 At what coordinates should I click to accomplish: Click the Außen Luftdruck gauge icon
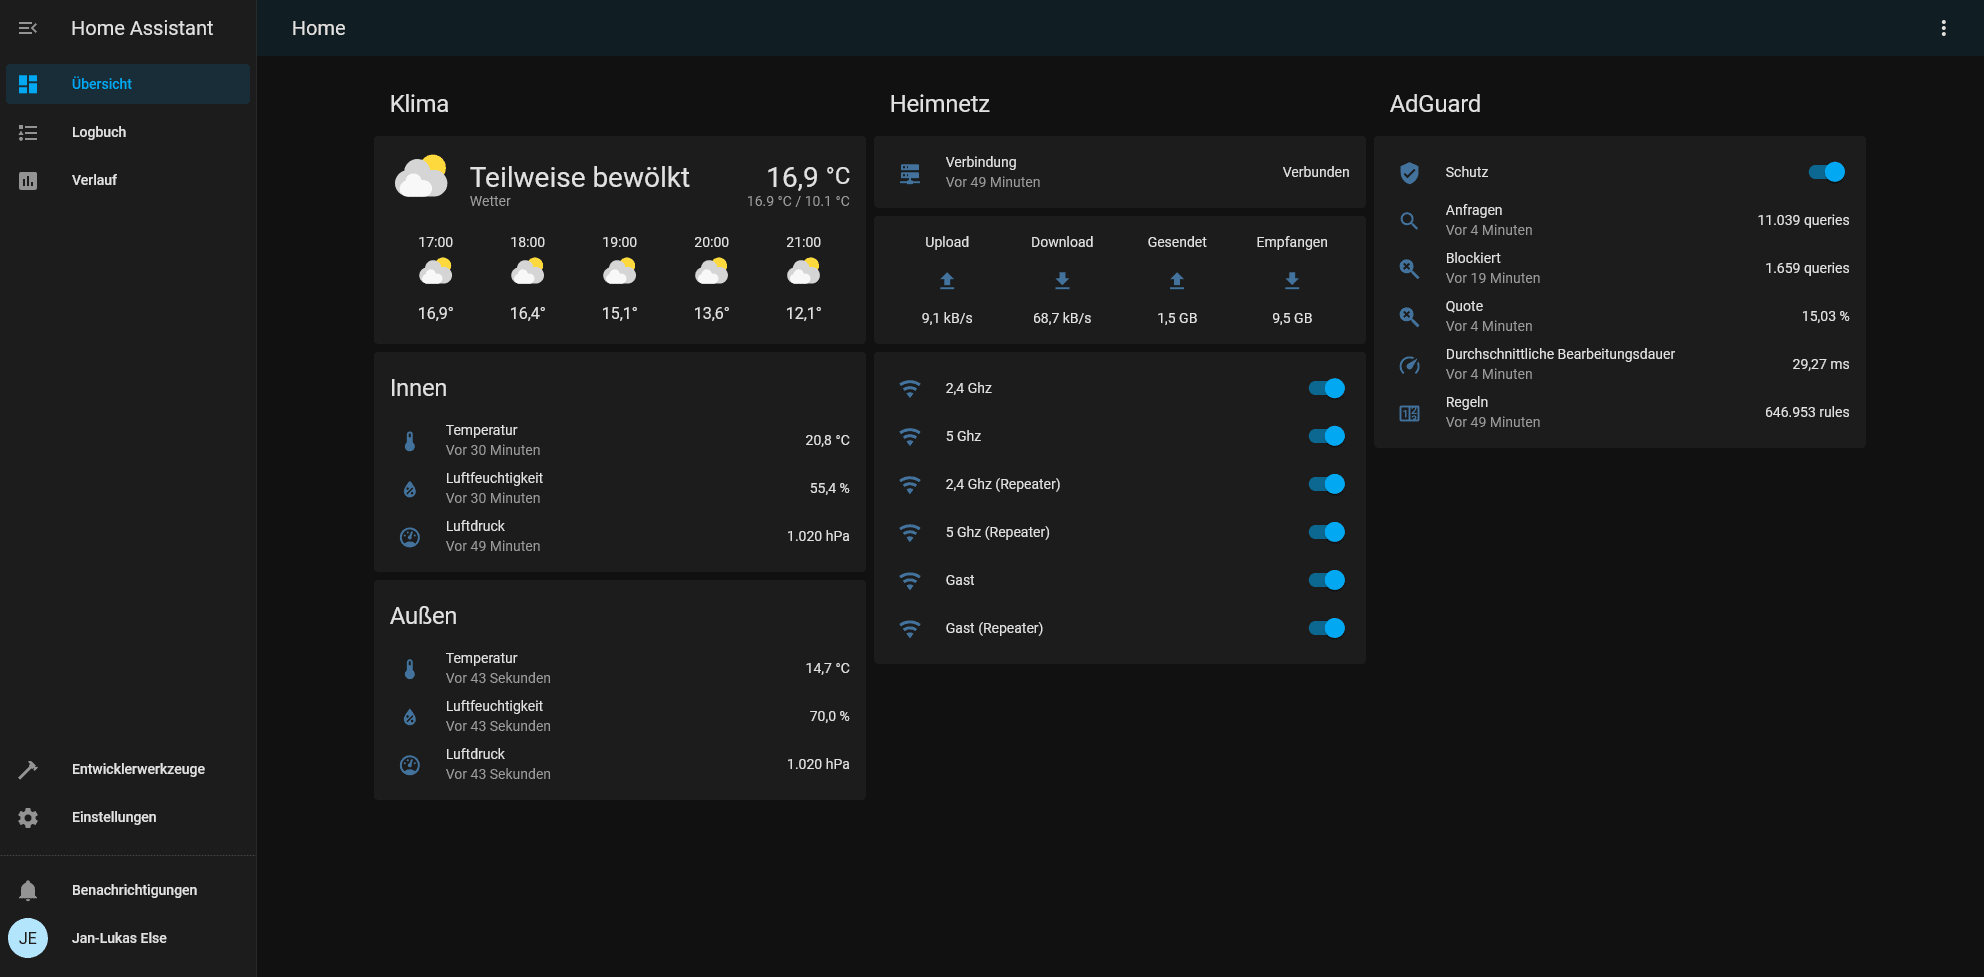point(410,764)
